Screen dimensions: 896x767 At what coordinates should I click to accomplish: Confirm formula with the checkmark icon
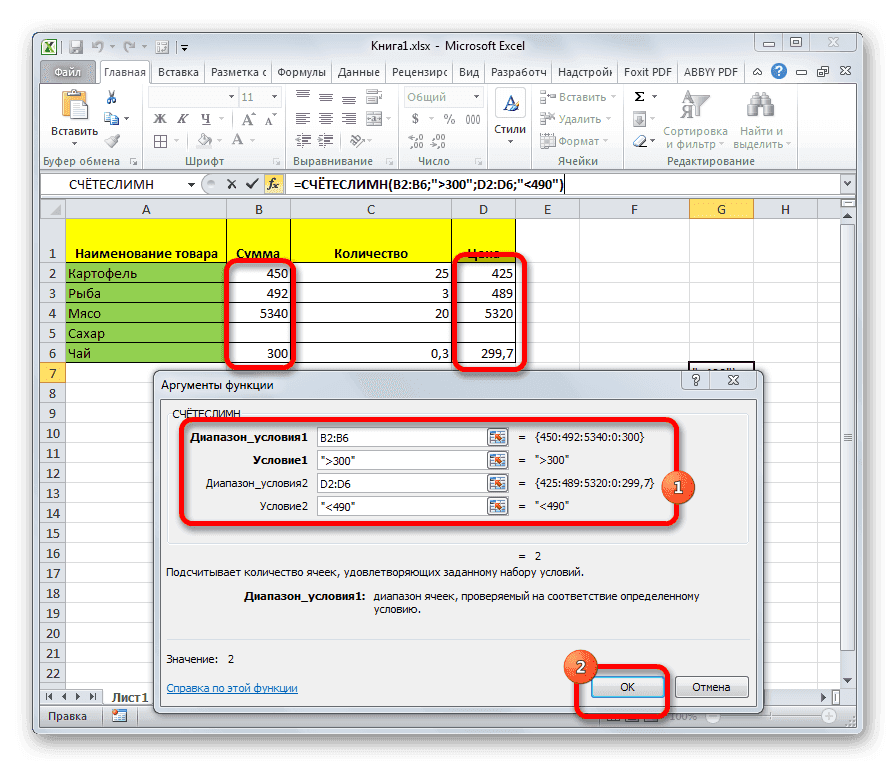click(x=252, y=183)
